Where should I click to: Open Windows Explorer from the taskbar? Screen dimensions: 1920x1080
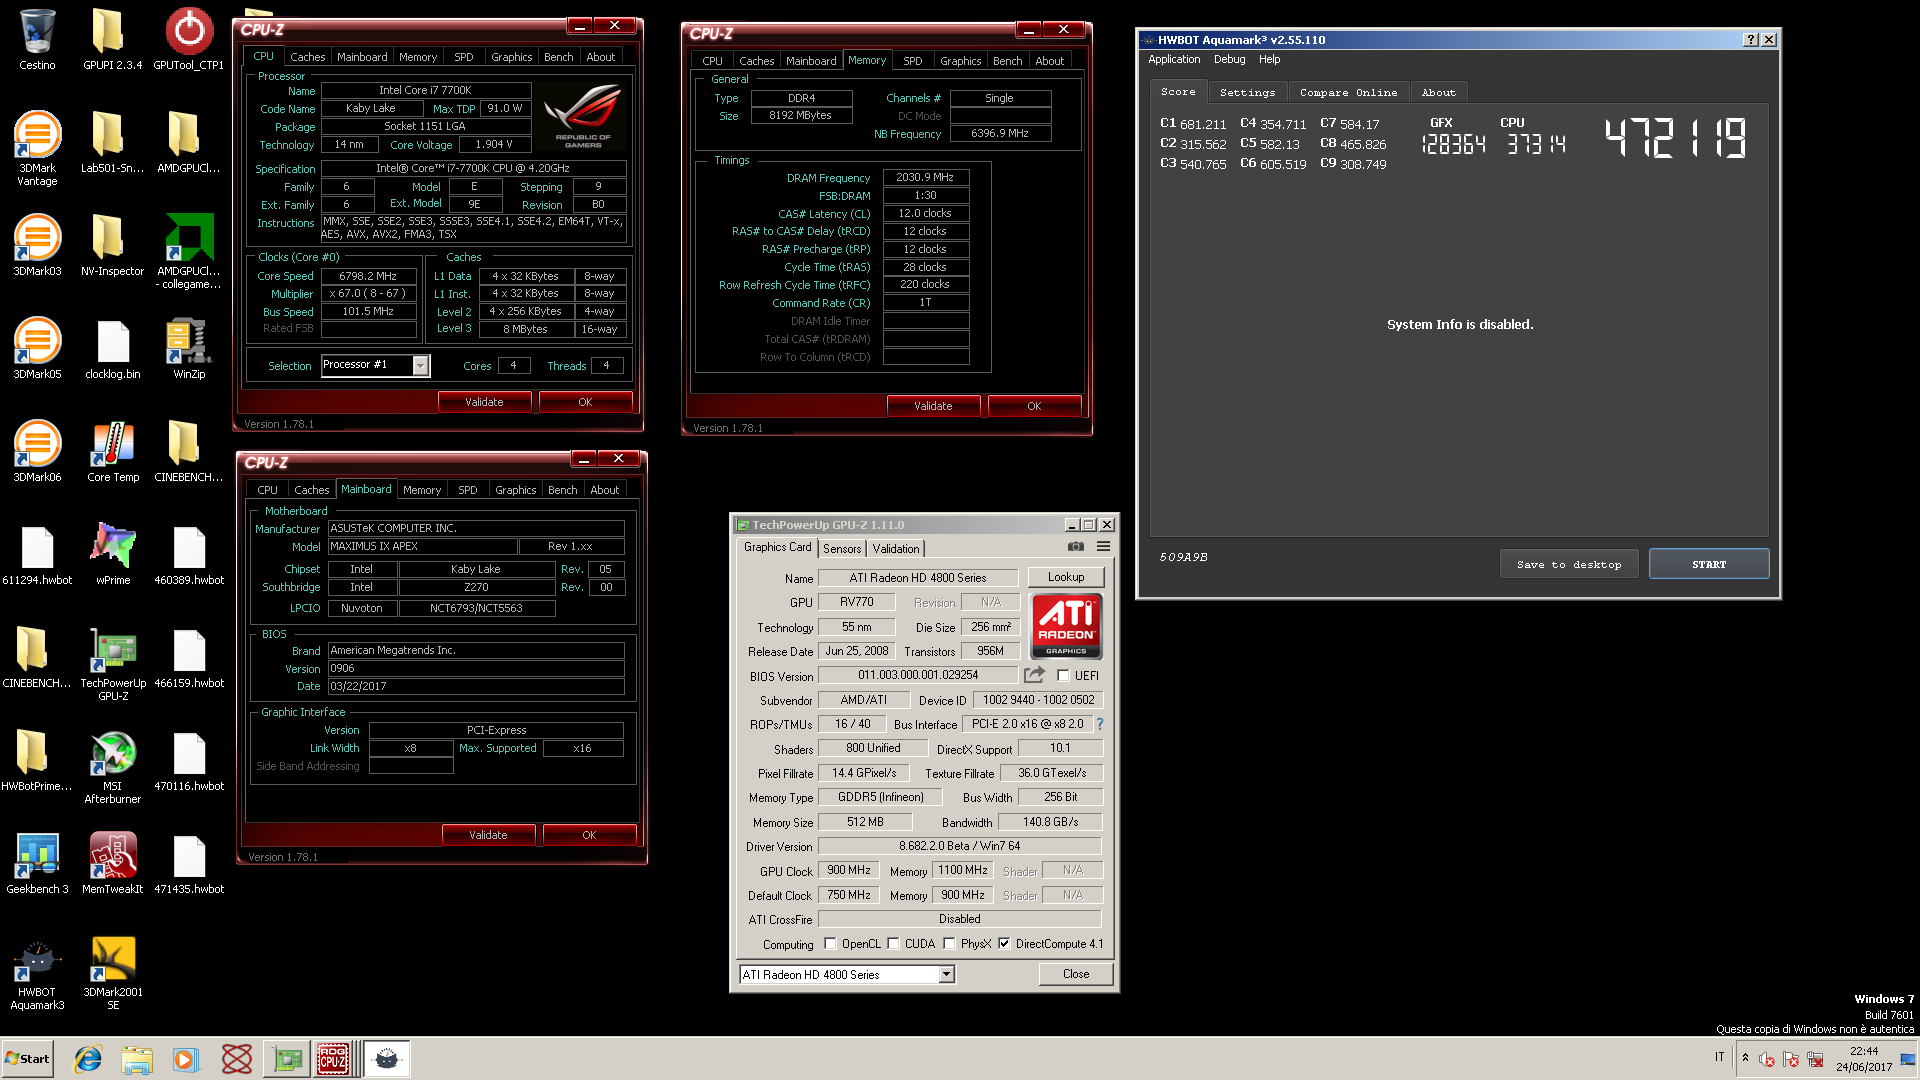(137, 1059)
